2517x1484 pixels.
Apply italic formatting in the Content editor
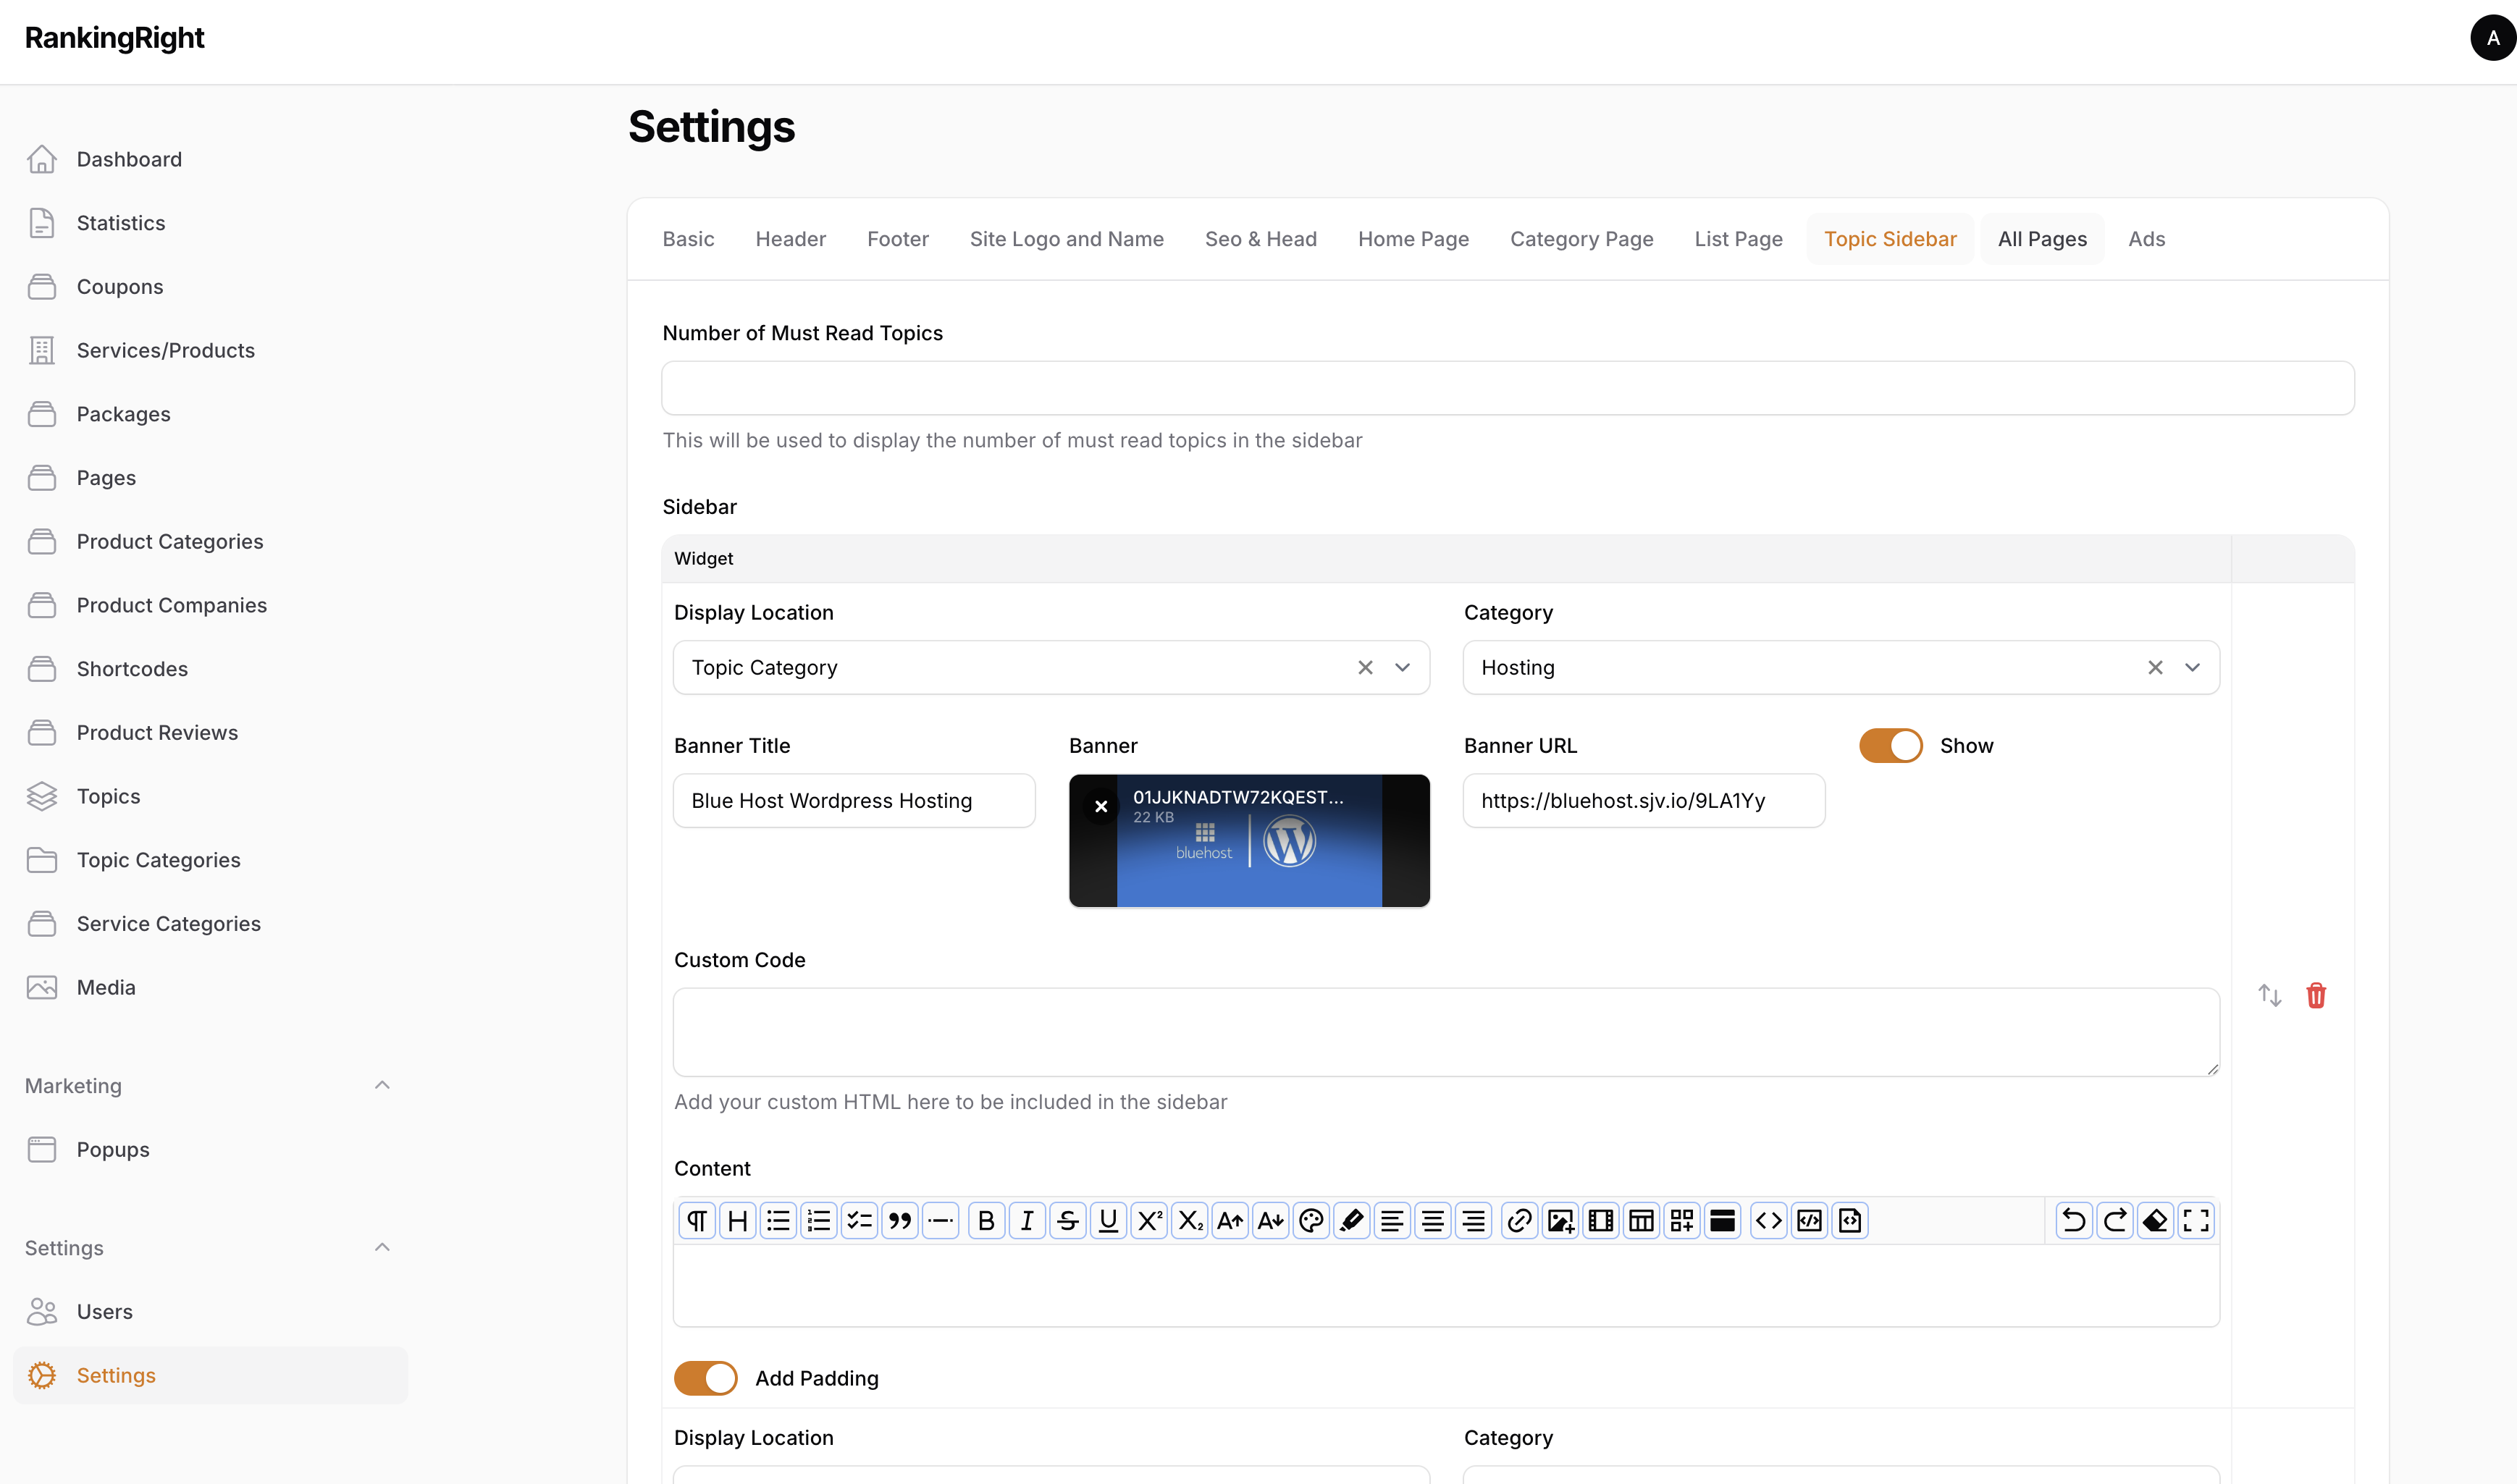point(1027,1220)
